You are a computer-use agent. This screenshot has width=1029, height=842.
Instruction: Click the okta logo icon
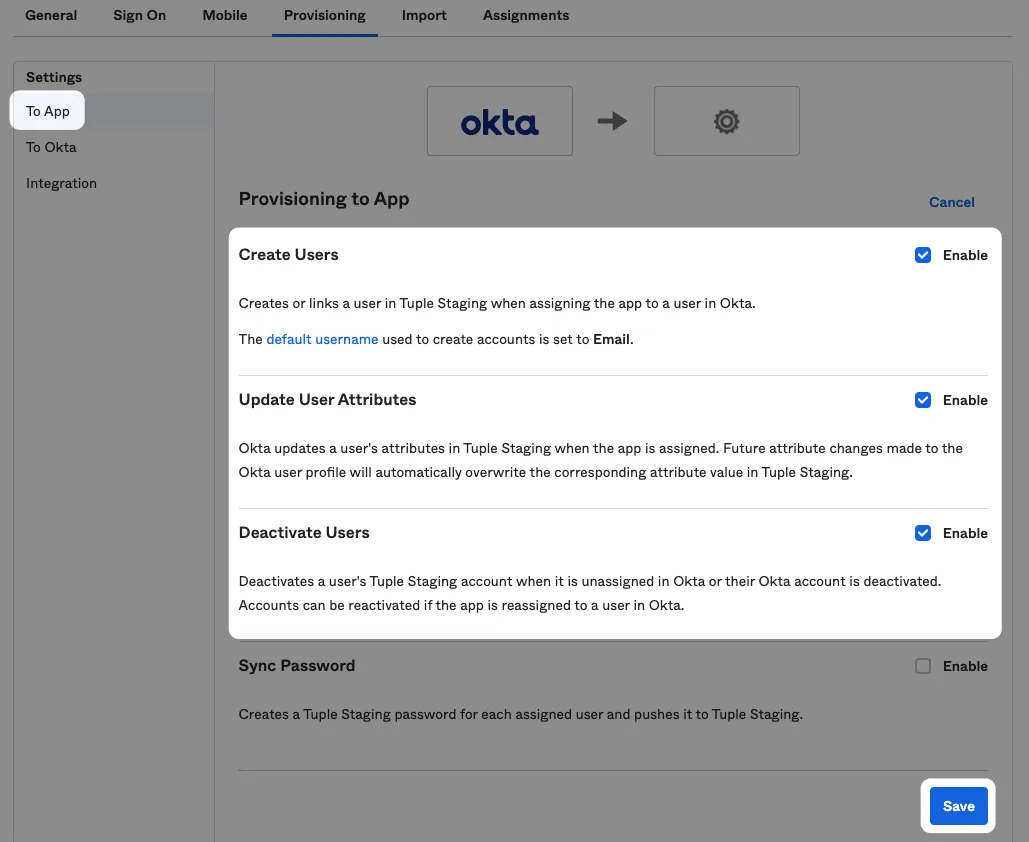(x=499, y=121)
